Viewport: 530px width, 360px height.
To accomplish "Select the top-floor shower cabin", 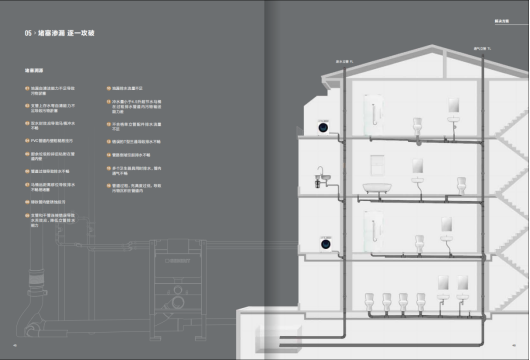I will point(374,115).
